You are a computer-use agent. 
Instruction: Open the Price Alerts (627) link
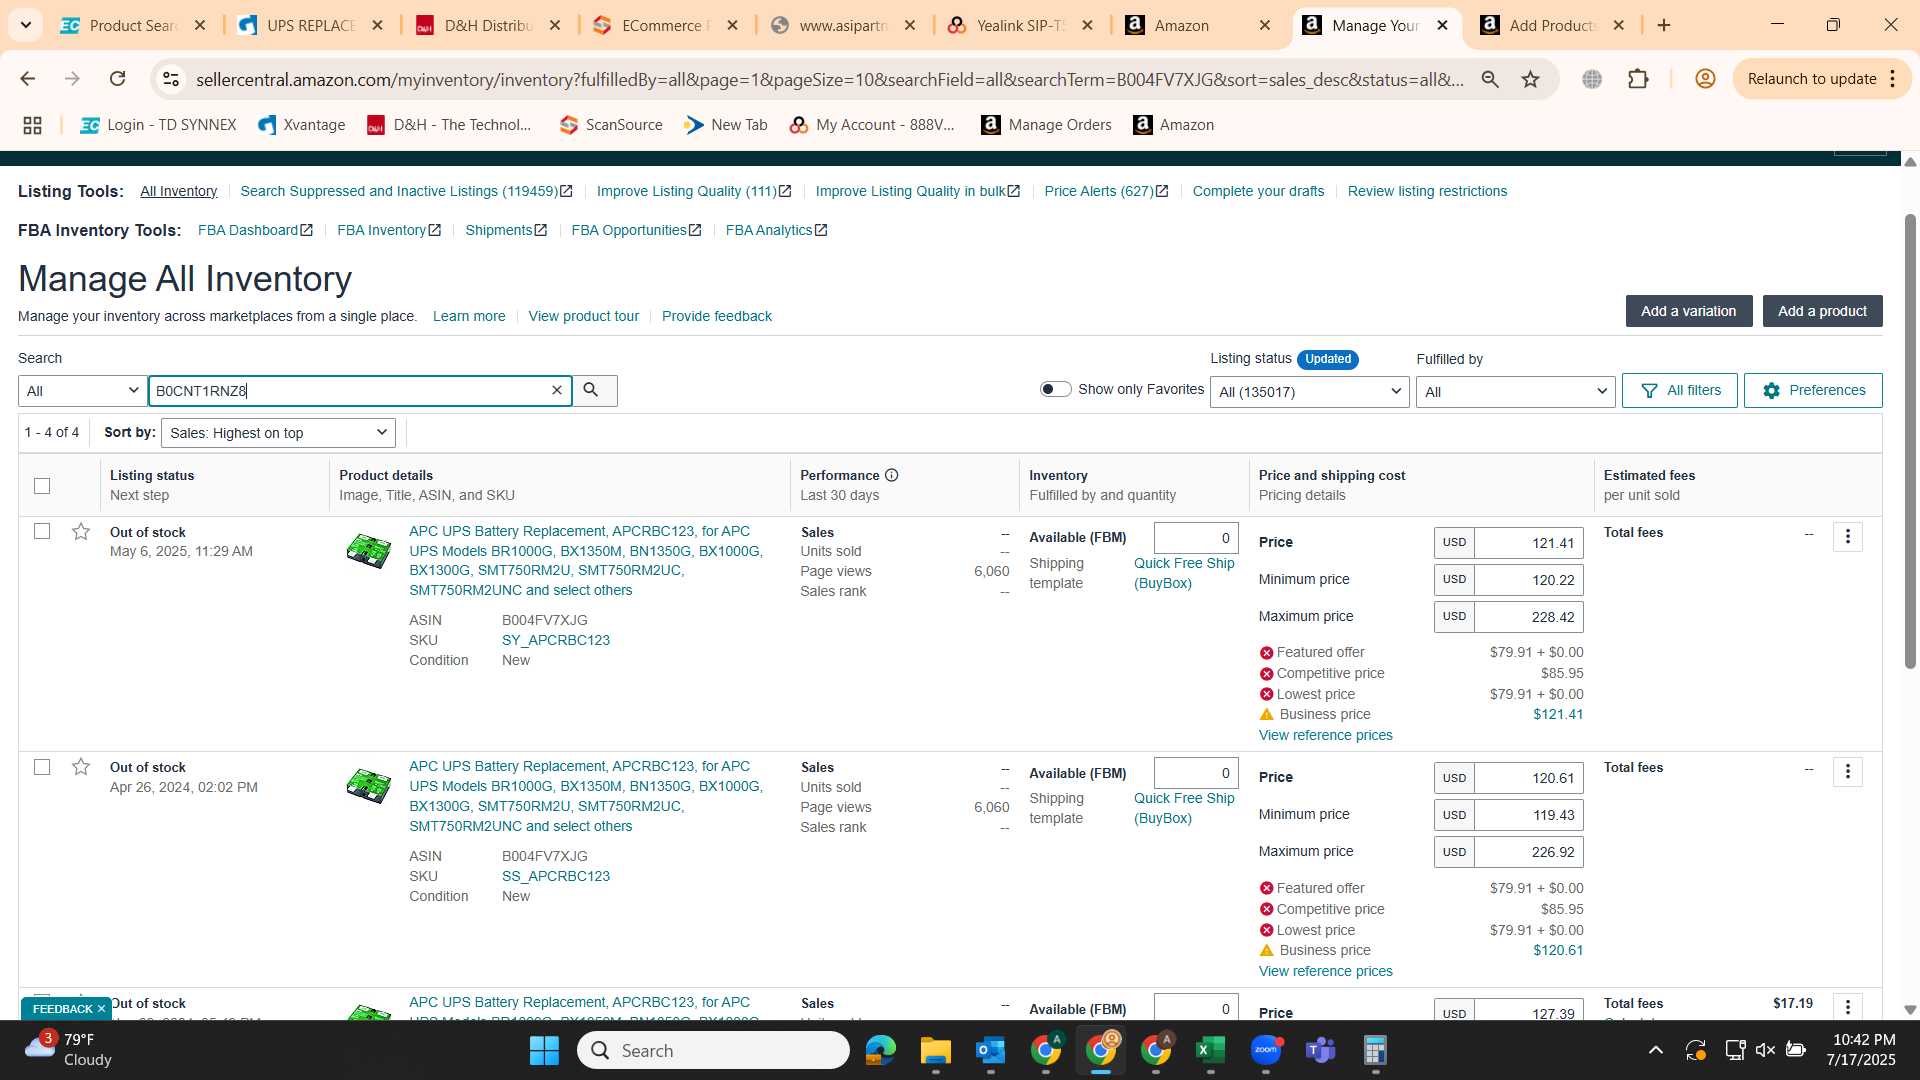[x=1106, y=191]
